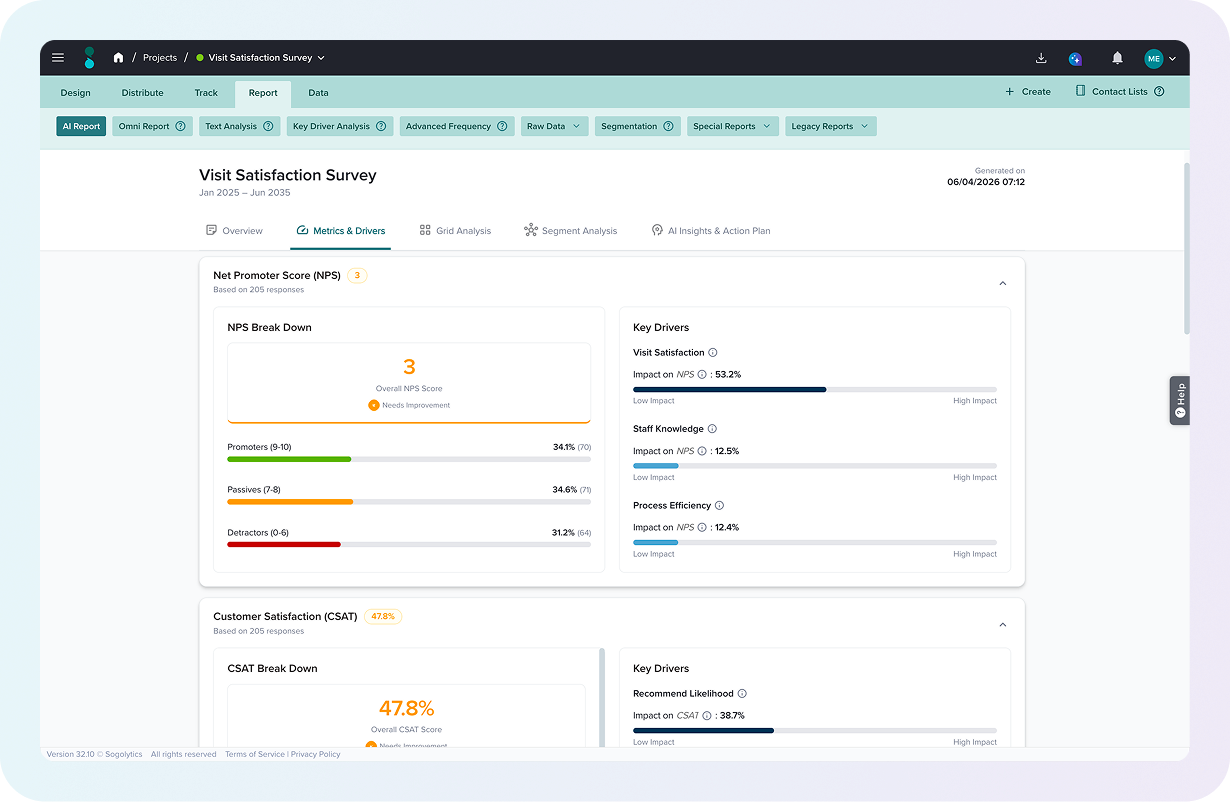Open the notifications bell
This screenshot has width=1230, height=802.
point(1117,58)
